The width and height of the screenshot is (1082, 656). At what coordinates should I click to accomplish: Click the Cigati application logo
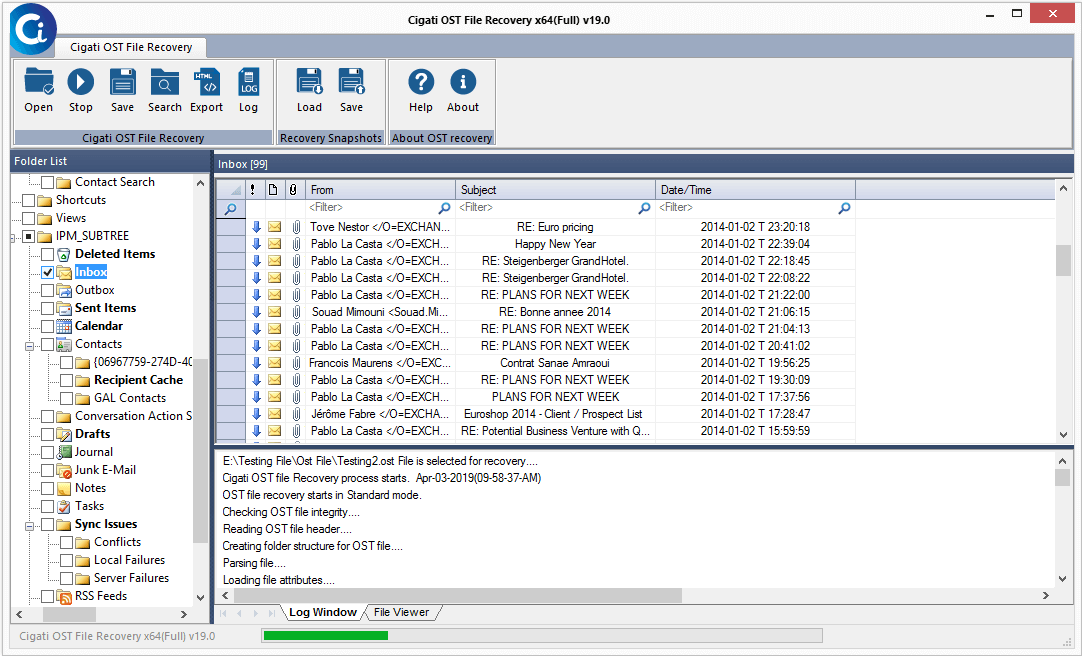32,29
